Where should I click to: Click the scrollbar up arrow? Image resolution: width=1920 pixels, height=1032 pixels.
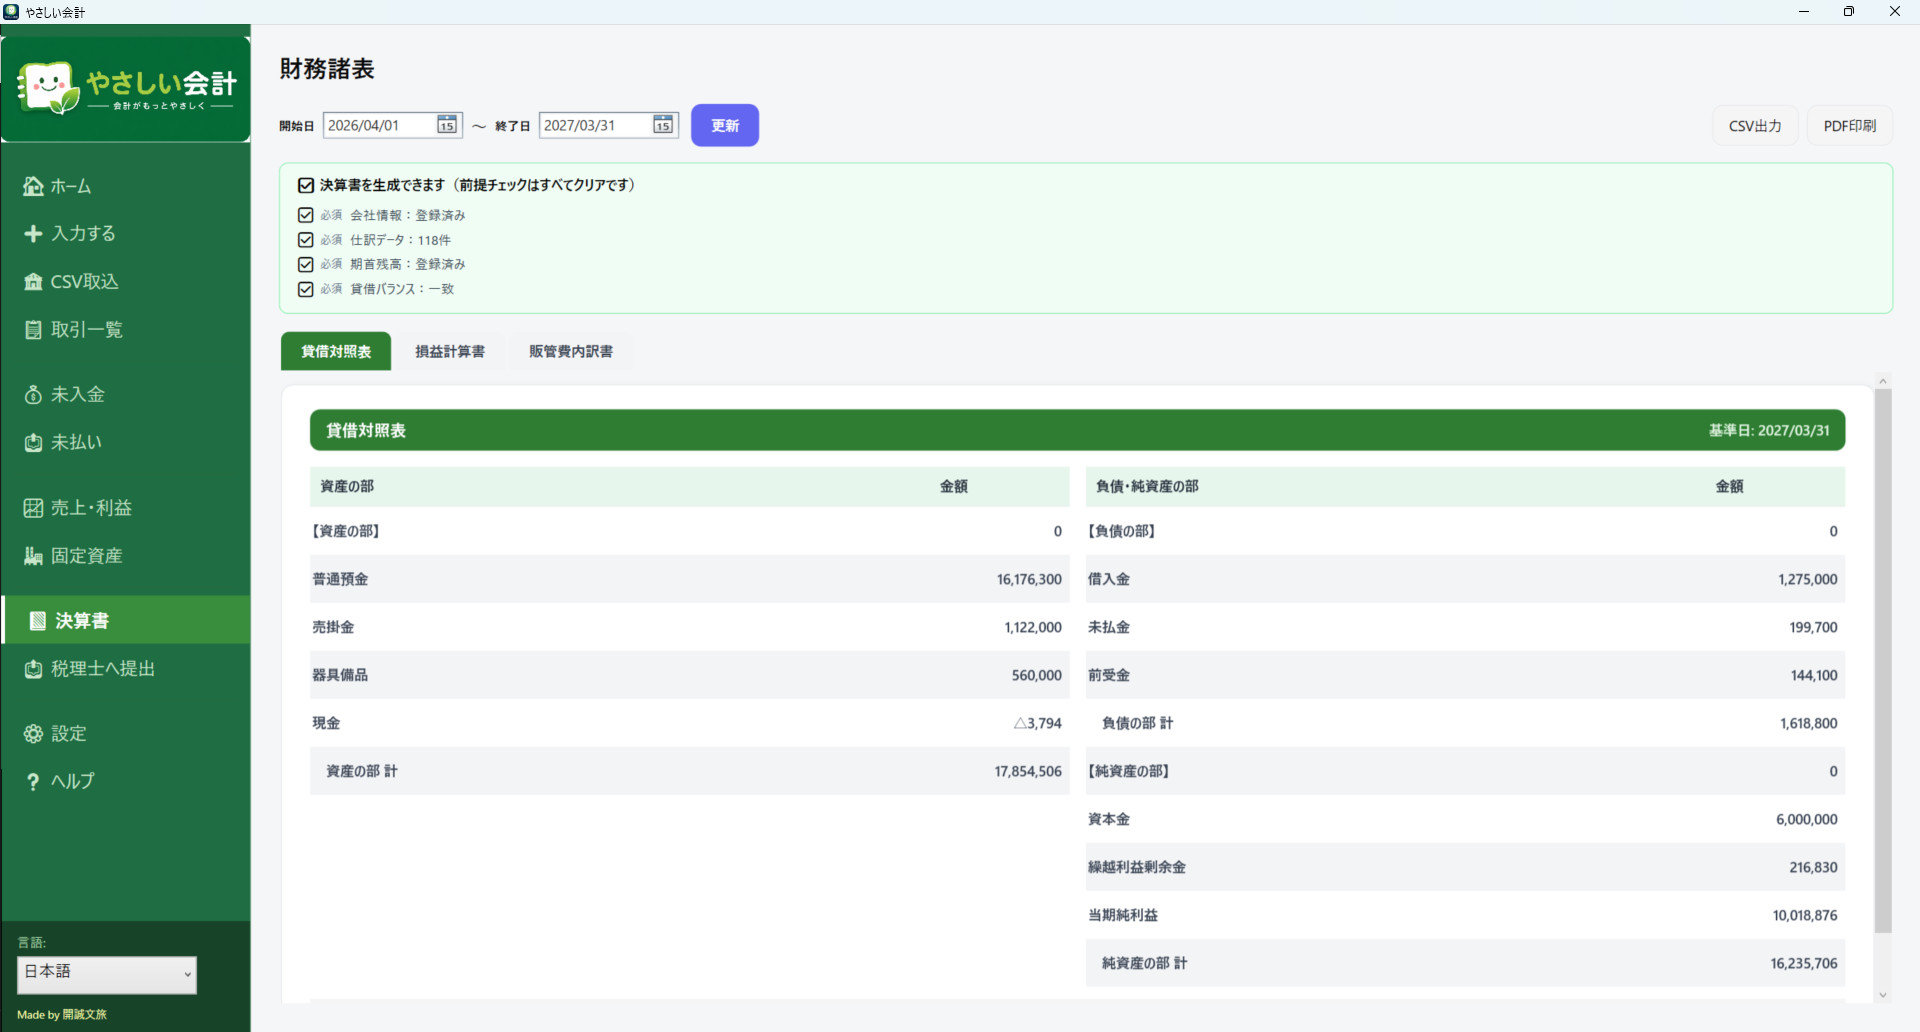pos(1883,381)
